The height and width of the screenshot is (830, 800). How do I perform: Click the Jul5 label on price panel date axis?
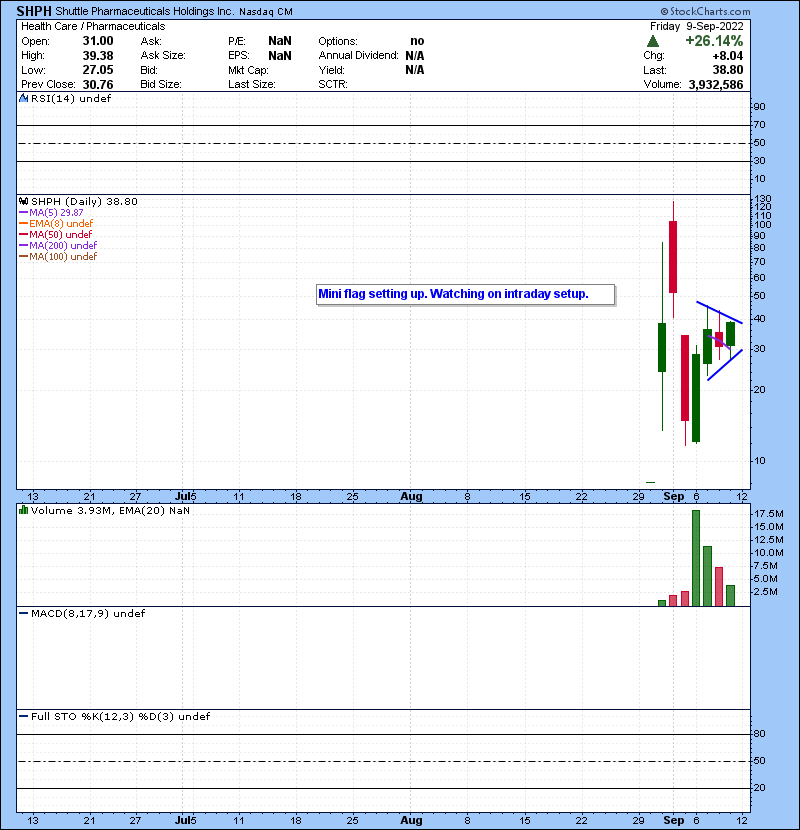186,496
